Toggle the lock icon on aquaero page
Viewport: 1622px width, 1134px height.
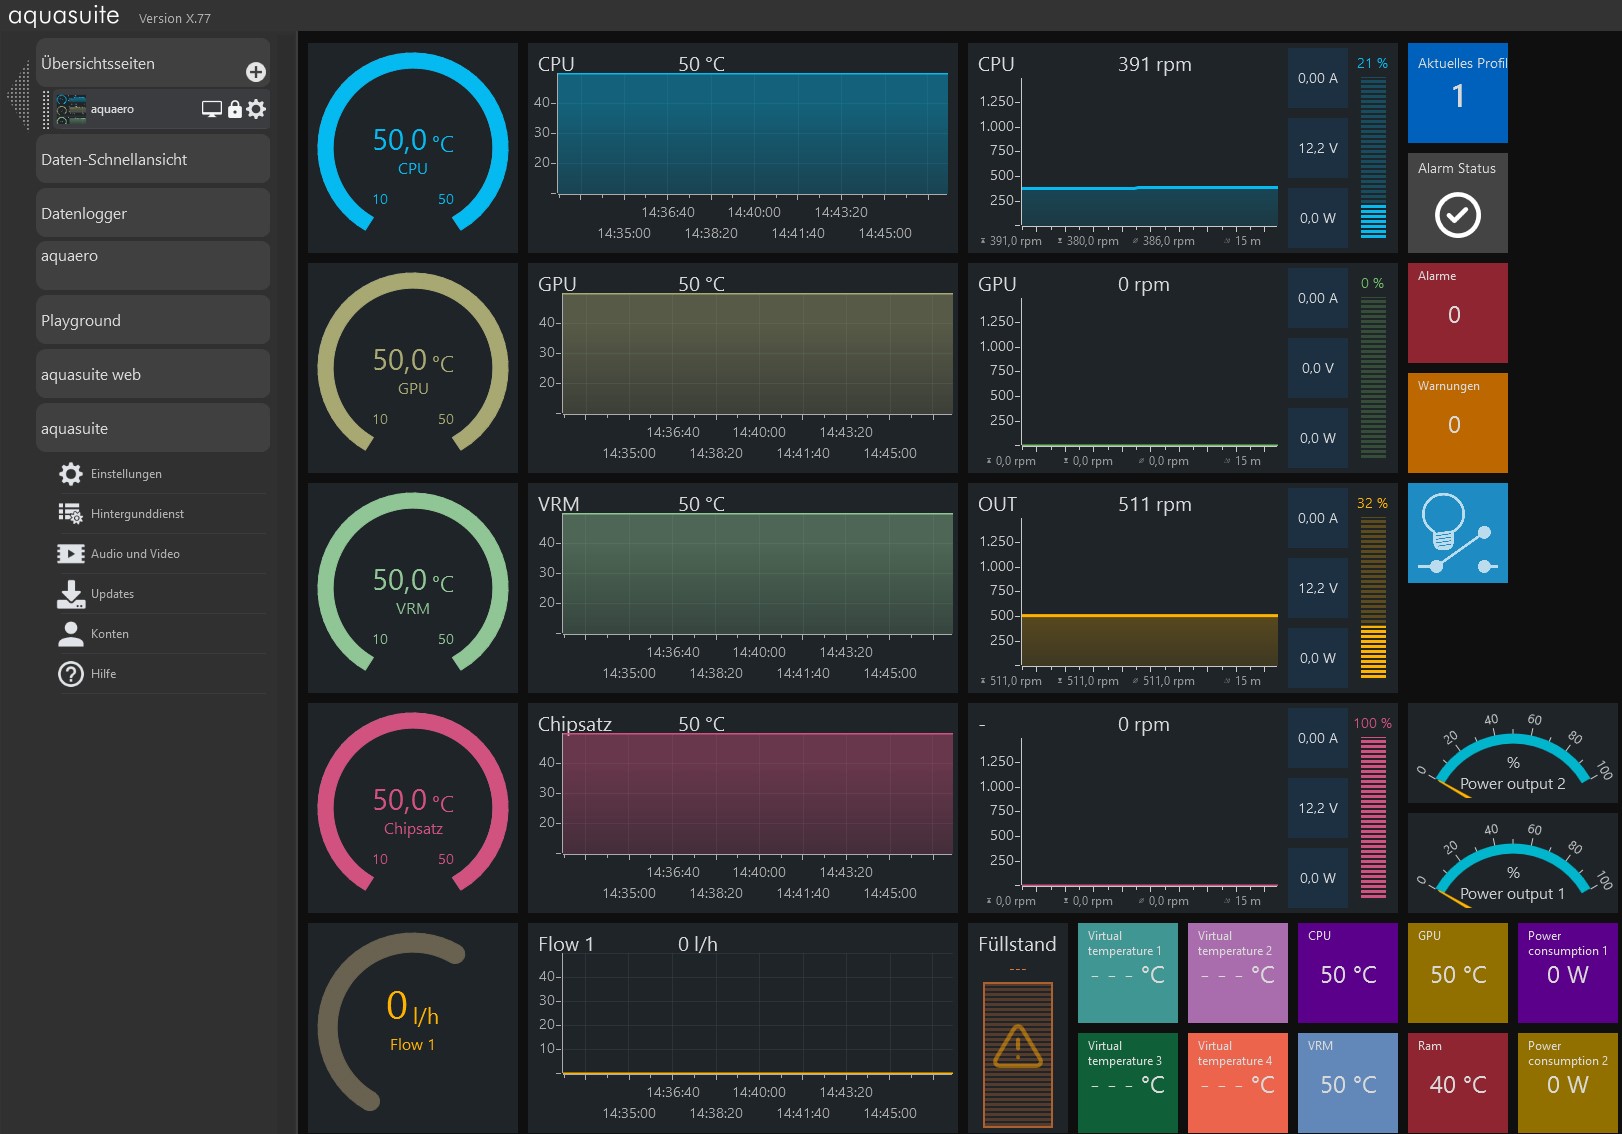tap(235, 109)
